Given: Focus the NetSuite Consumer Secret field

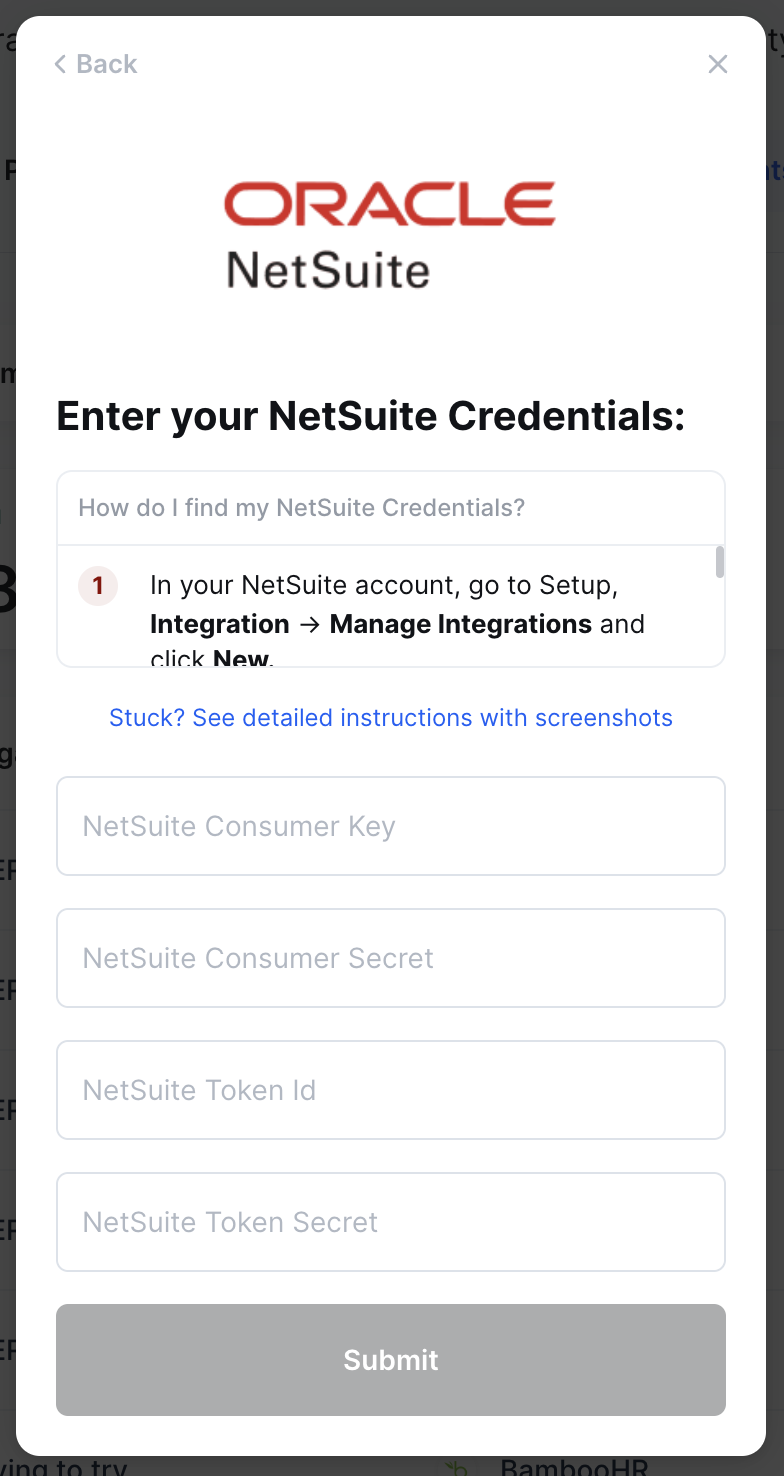Looking at the screenshot, I should tap(391, 958).
